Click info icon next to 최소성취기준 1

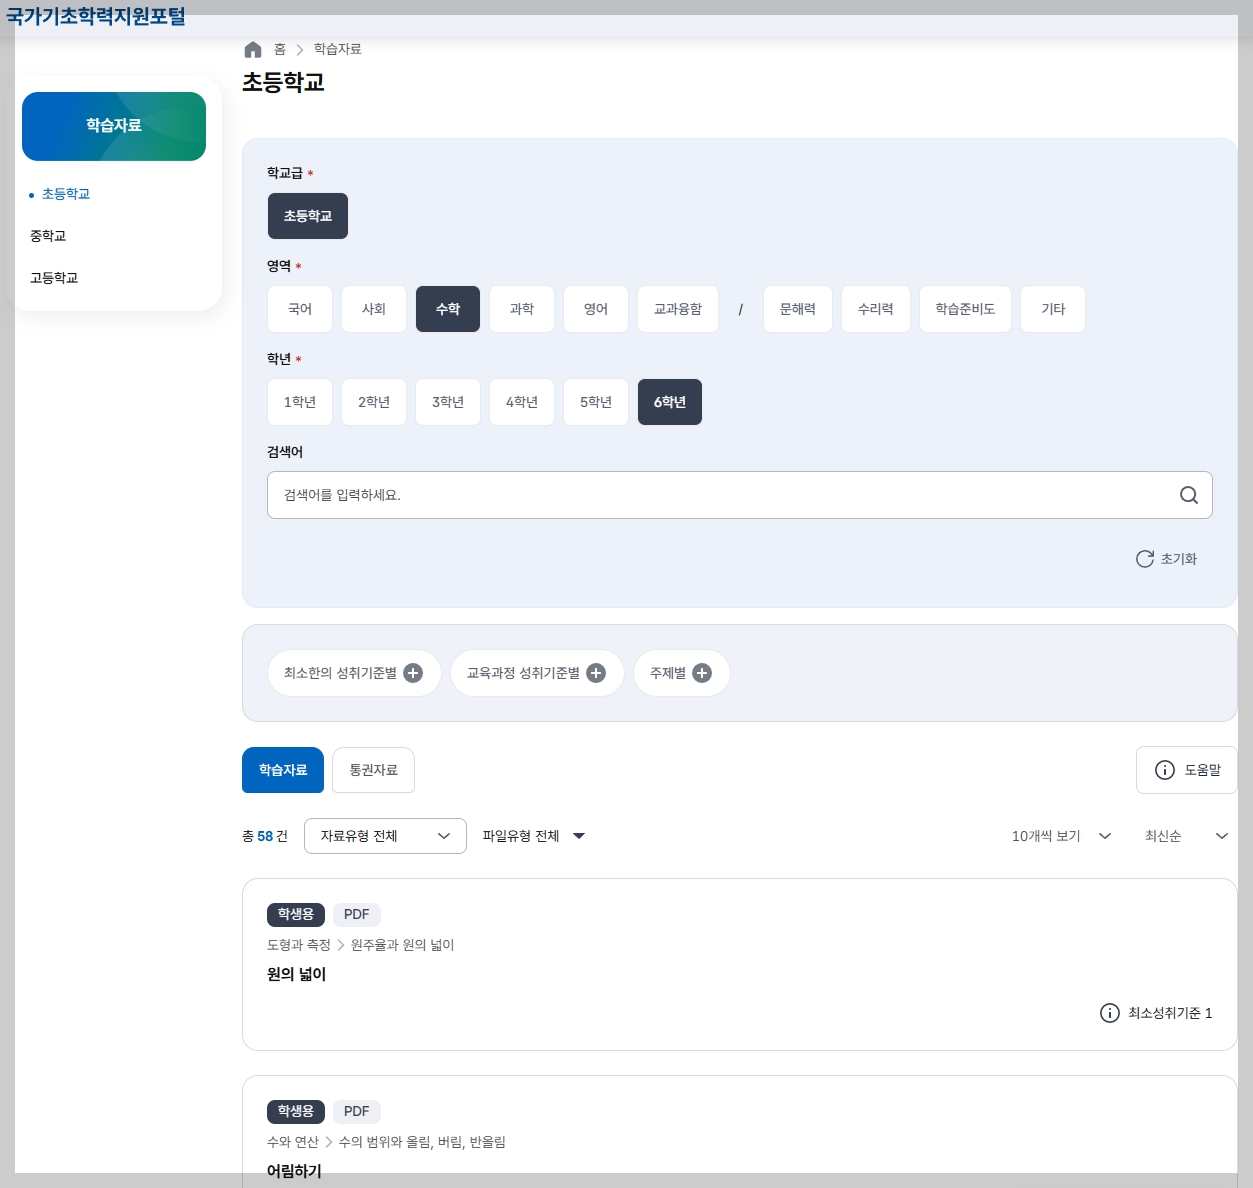(1110, 1013)
